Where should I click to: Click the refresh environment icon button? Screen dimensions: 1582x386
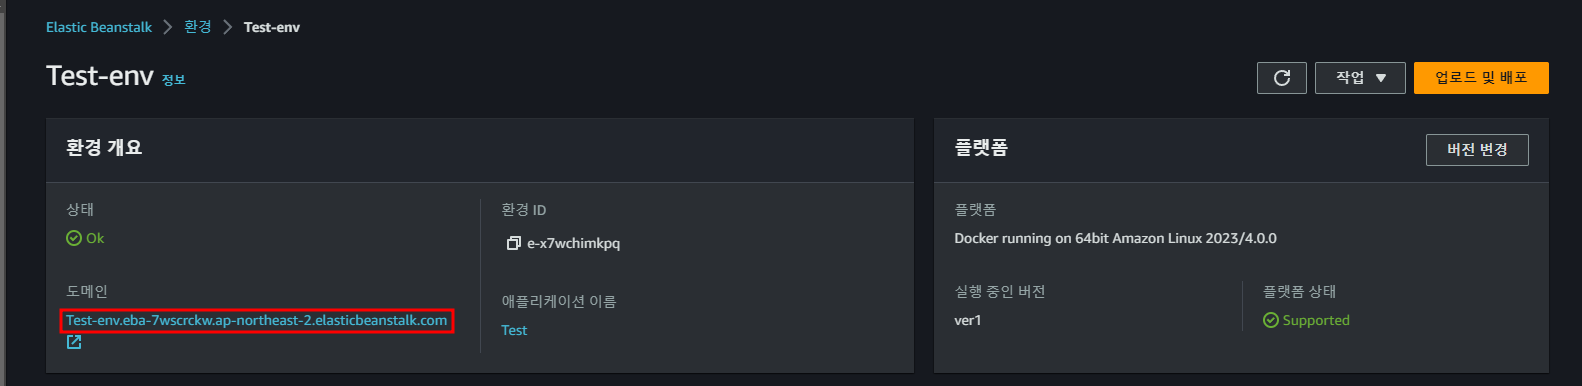pyautogui.click(x=1282, y=78)
